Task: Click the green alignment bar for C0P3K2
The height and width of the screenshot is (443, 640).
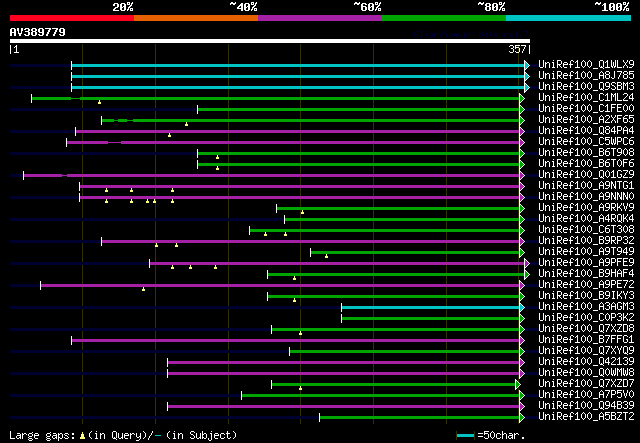Action: (x=430, y=318)
